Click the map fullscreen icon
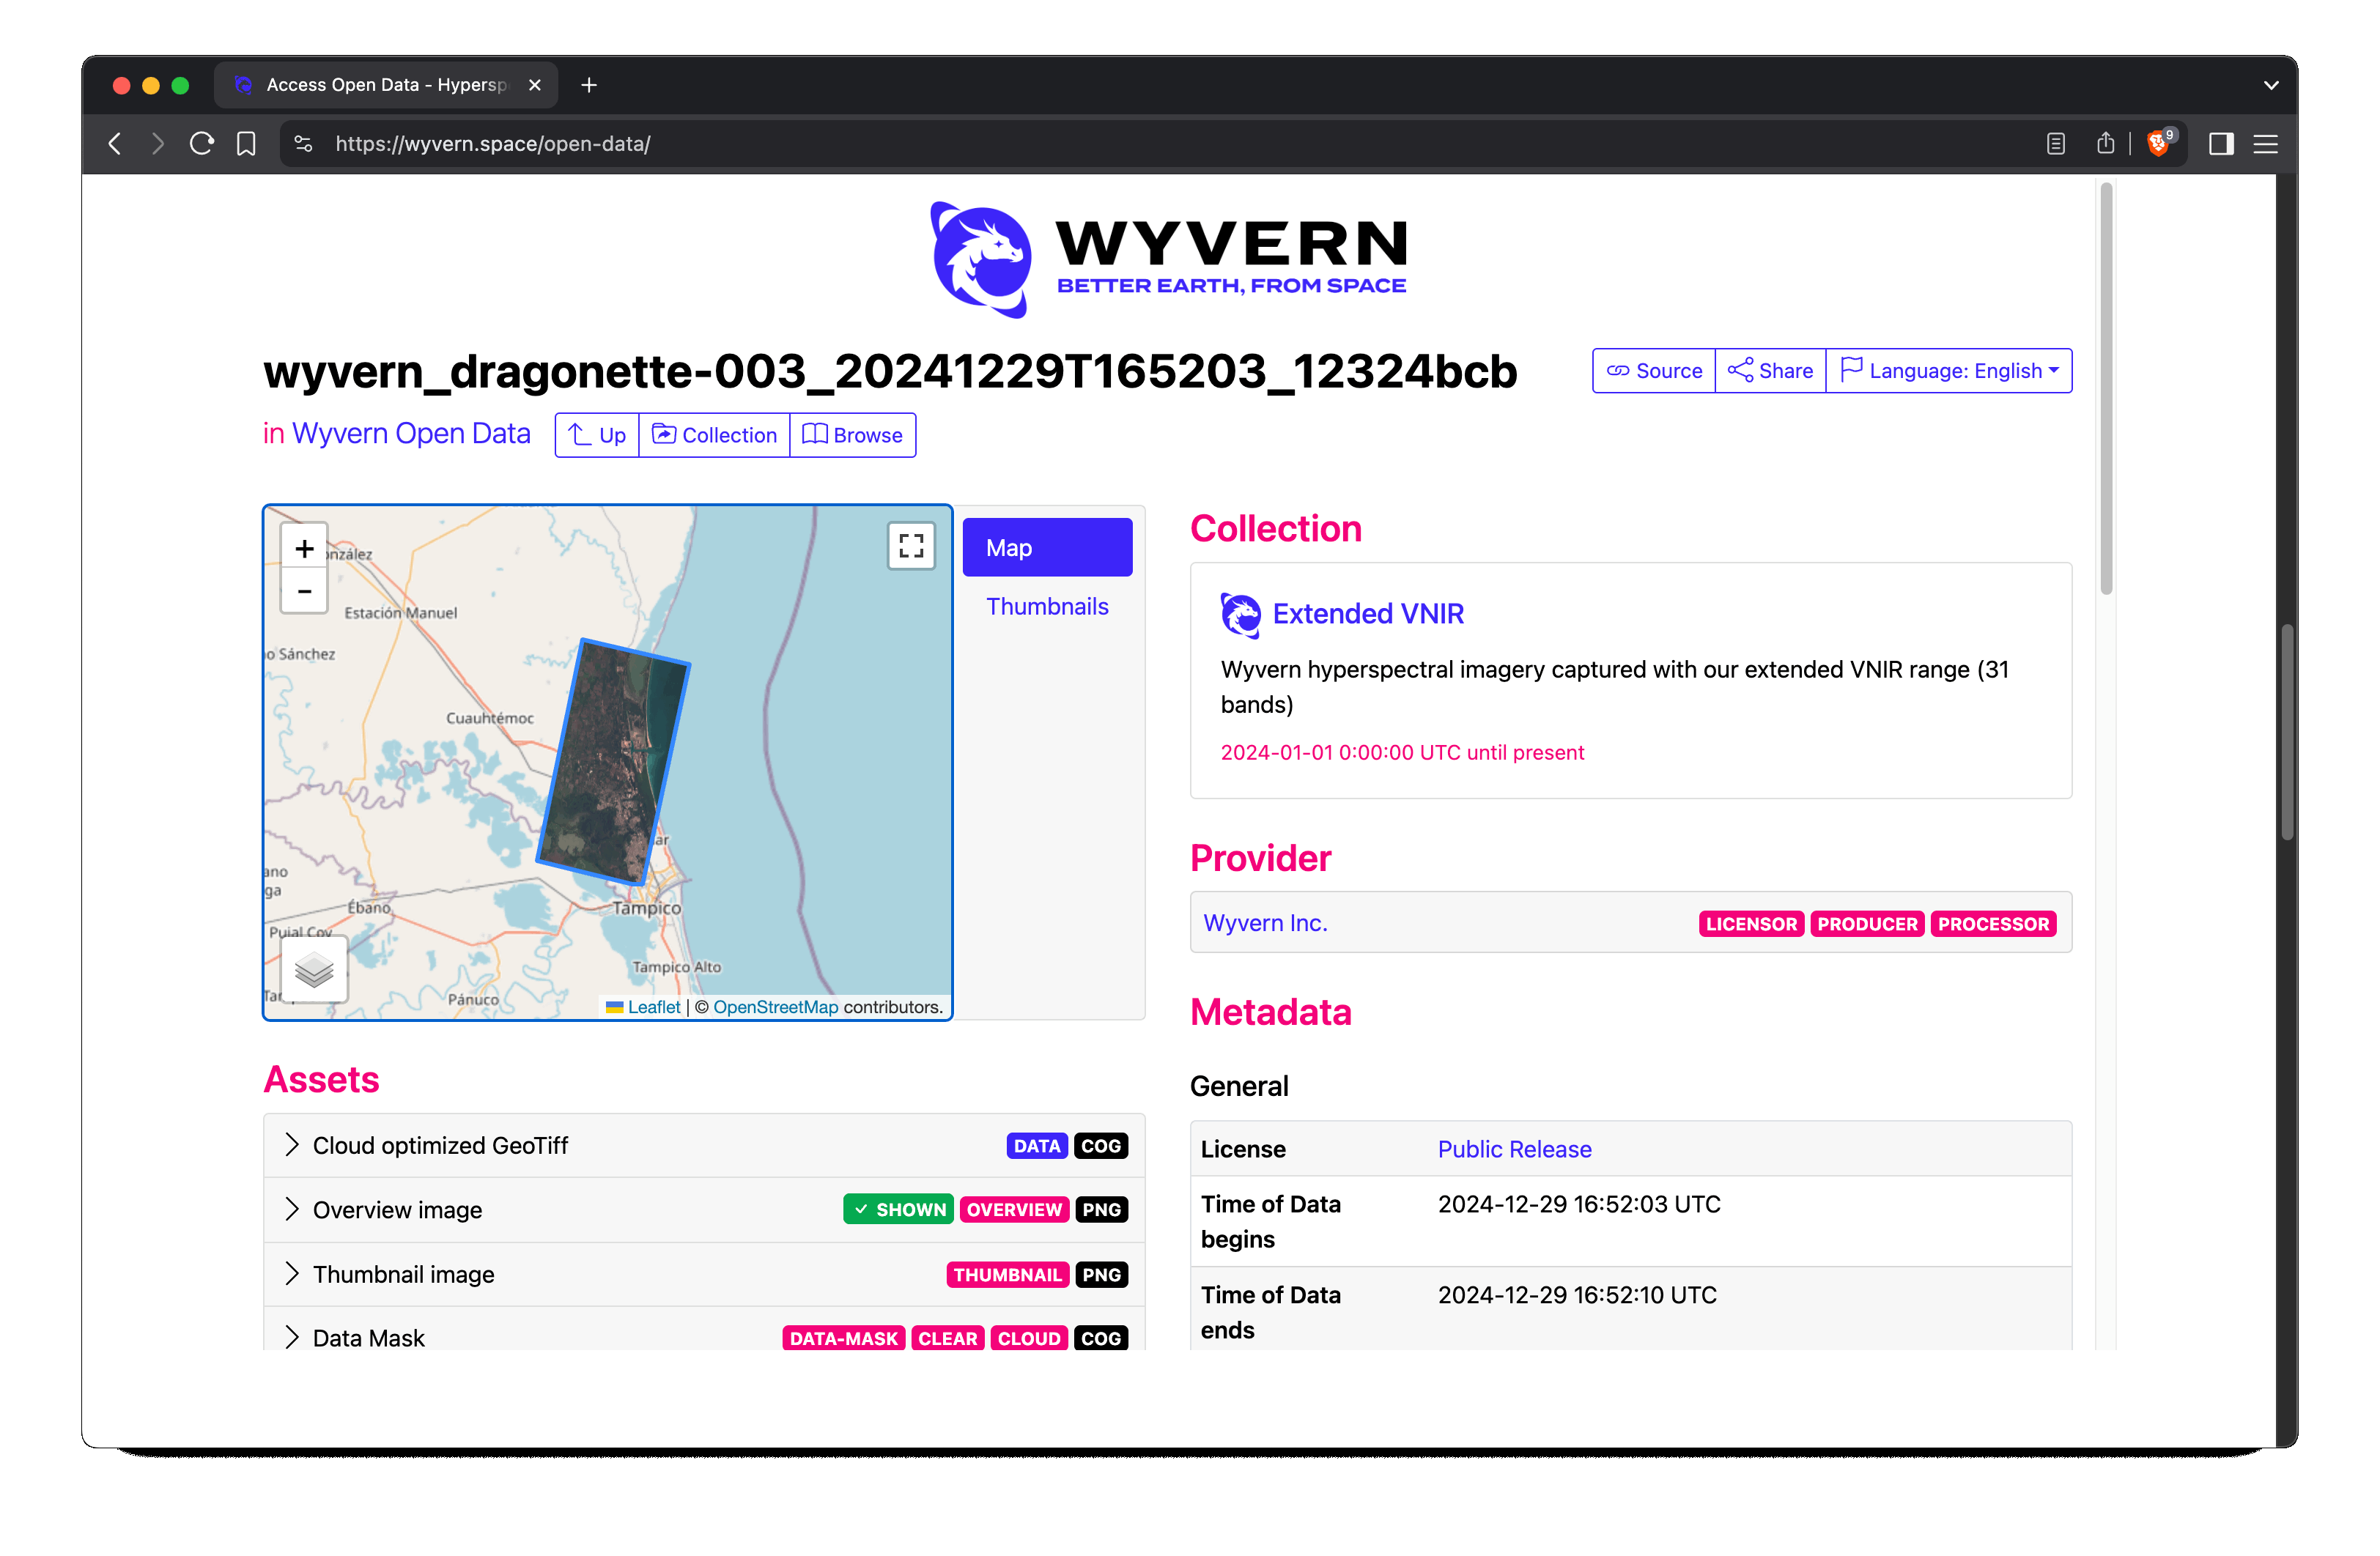The height and width of the screenshot is (1556, 2380). click(910, 546)
